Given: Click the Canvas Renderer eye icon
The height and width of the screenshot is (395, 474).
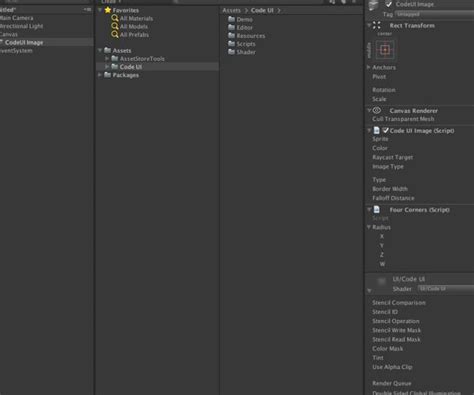Looking at the screenshot, I should point(377,110).
